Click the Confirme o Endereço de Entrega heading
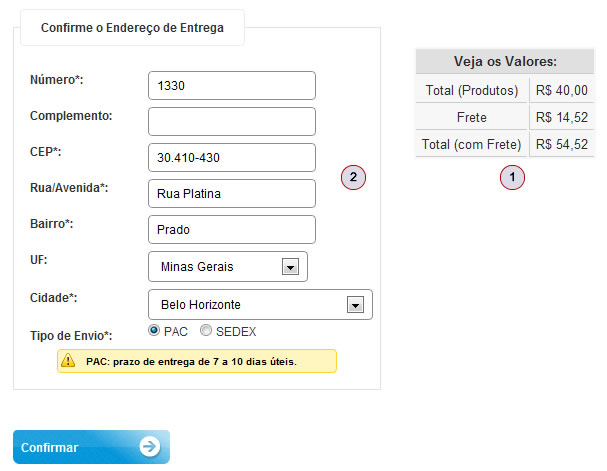 (132, 28)
